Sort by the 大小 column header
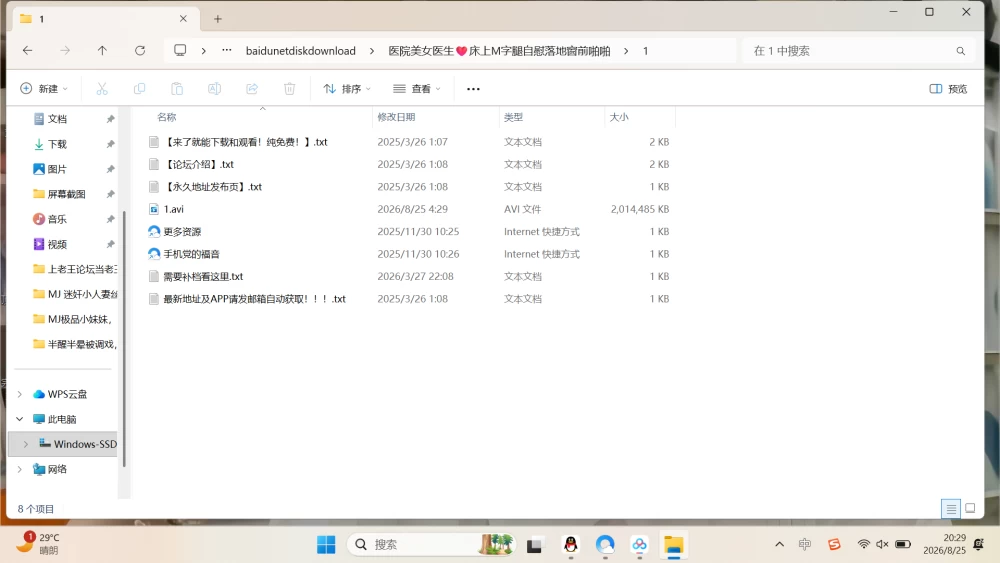The width and height of the screenshot is (1000, 563). (639, 117)
